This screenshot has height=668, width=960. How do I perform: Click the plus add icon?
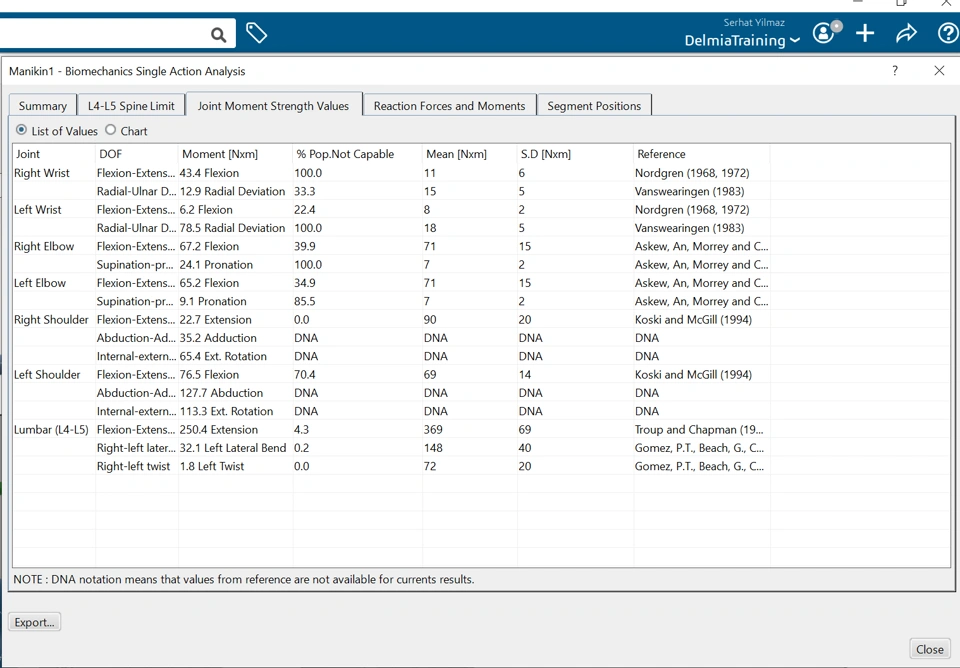pos(865,34)
